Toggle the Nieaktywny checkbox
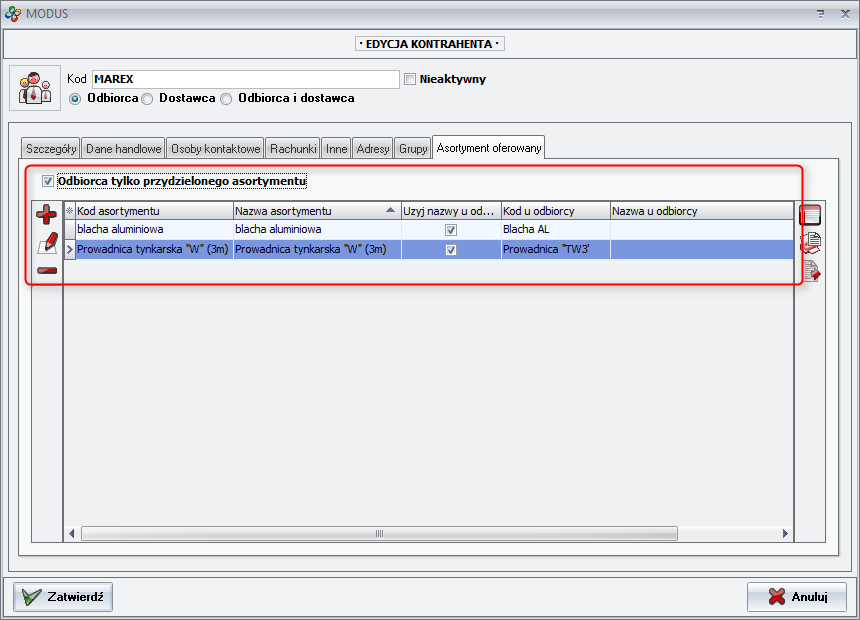The width and height of the screenshot is (860, 620). [410, 79]
